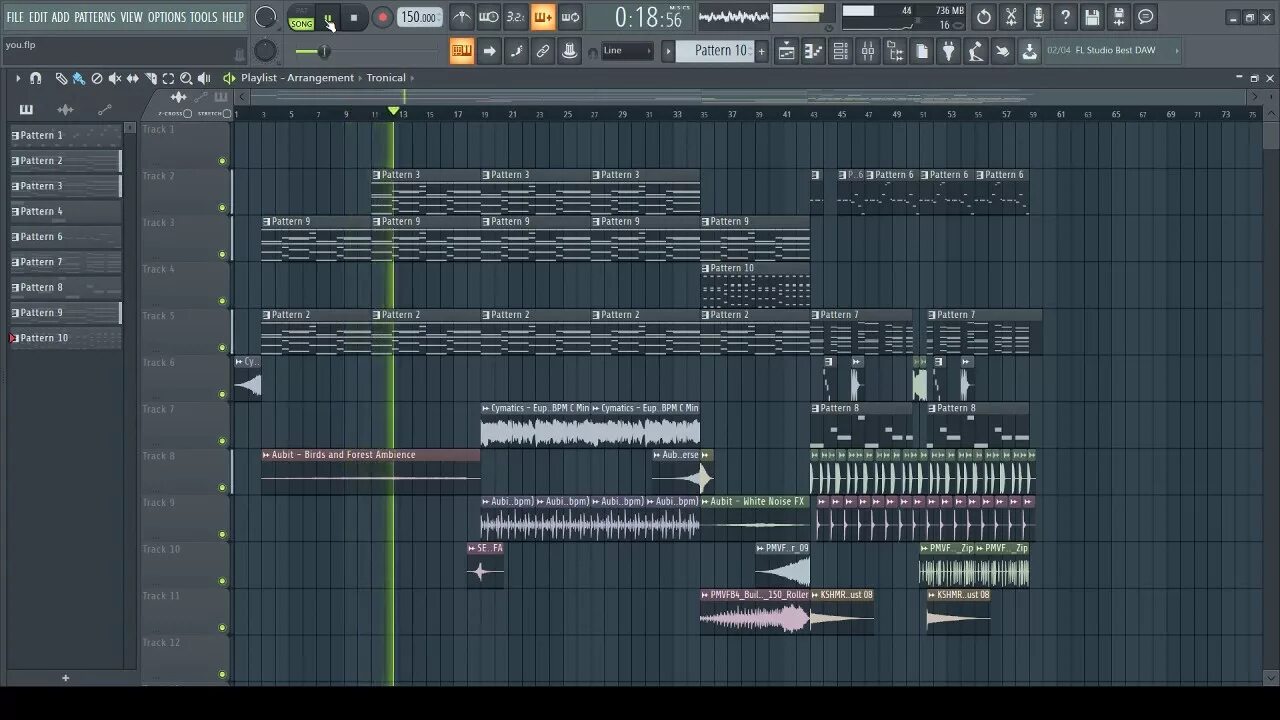Screen dimensions: 1280x720
Task: Open help with the question mark icon
Action: [x=1065, y=17]
